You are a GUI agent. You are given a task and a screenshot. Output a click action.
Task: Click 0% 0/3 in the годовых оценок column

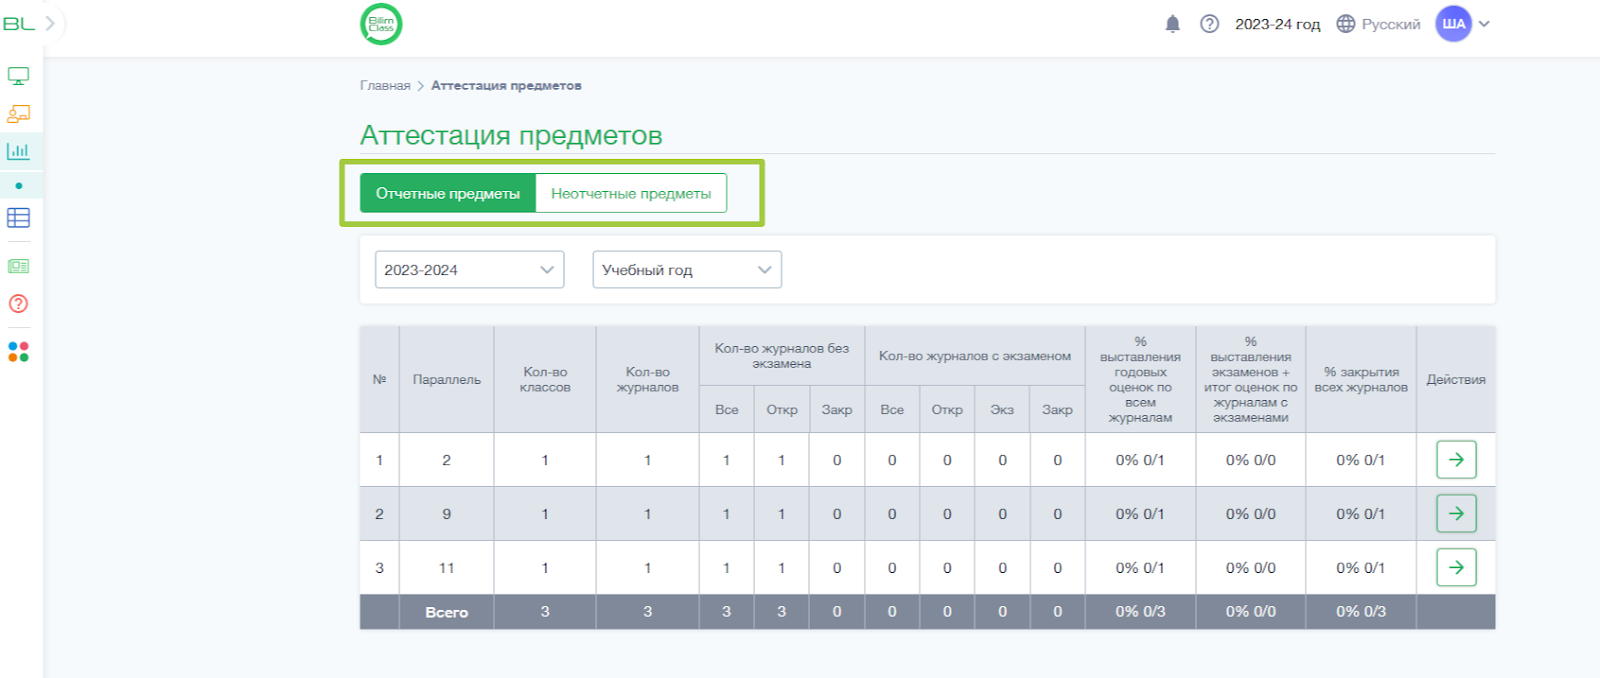(1140, 612)
